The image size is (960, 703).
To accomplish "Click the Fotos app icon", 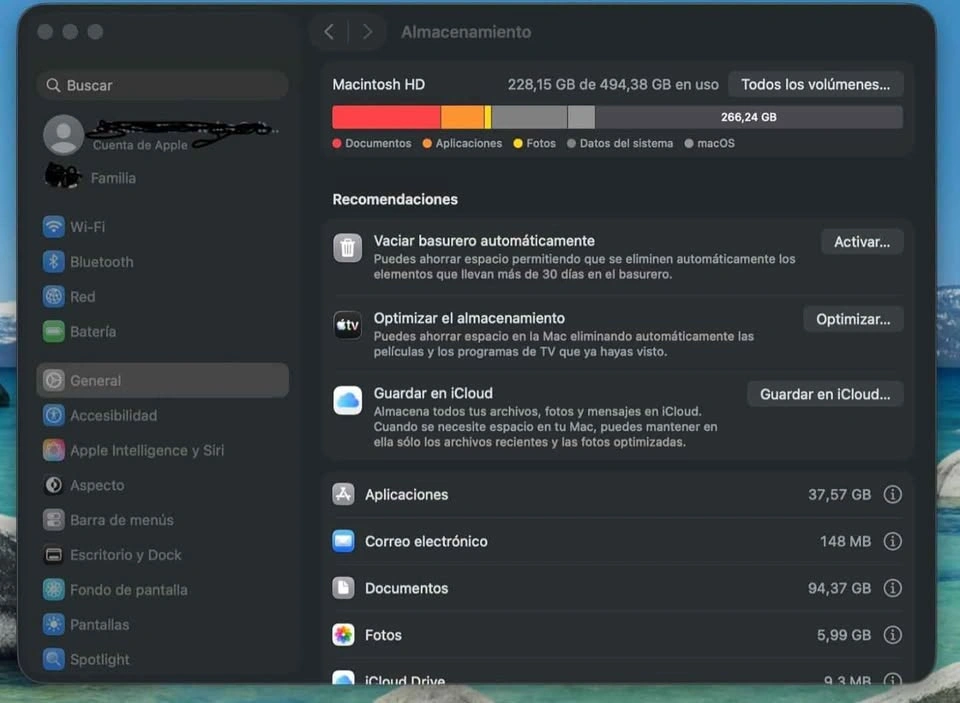I will point(343,635).
